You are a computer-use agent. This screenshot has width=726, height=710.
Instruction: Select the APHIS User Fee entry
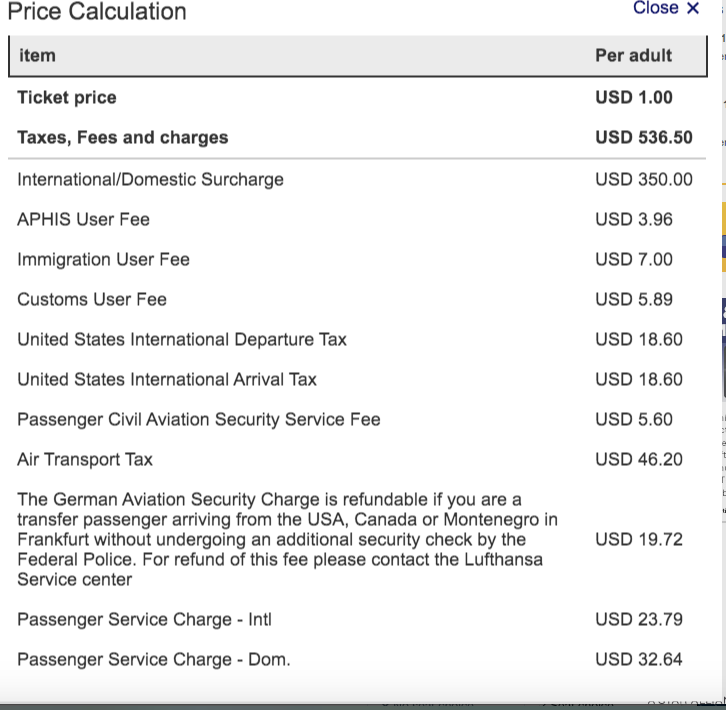[357, 220]
